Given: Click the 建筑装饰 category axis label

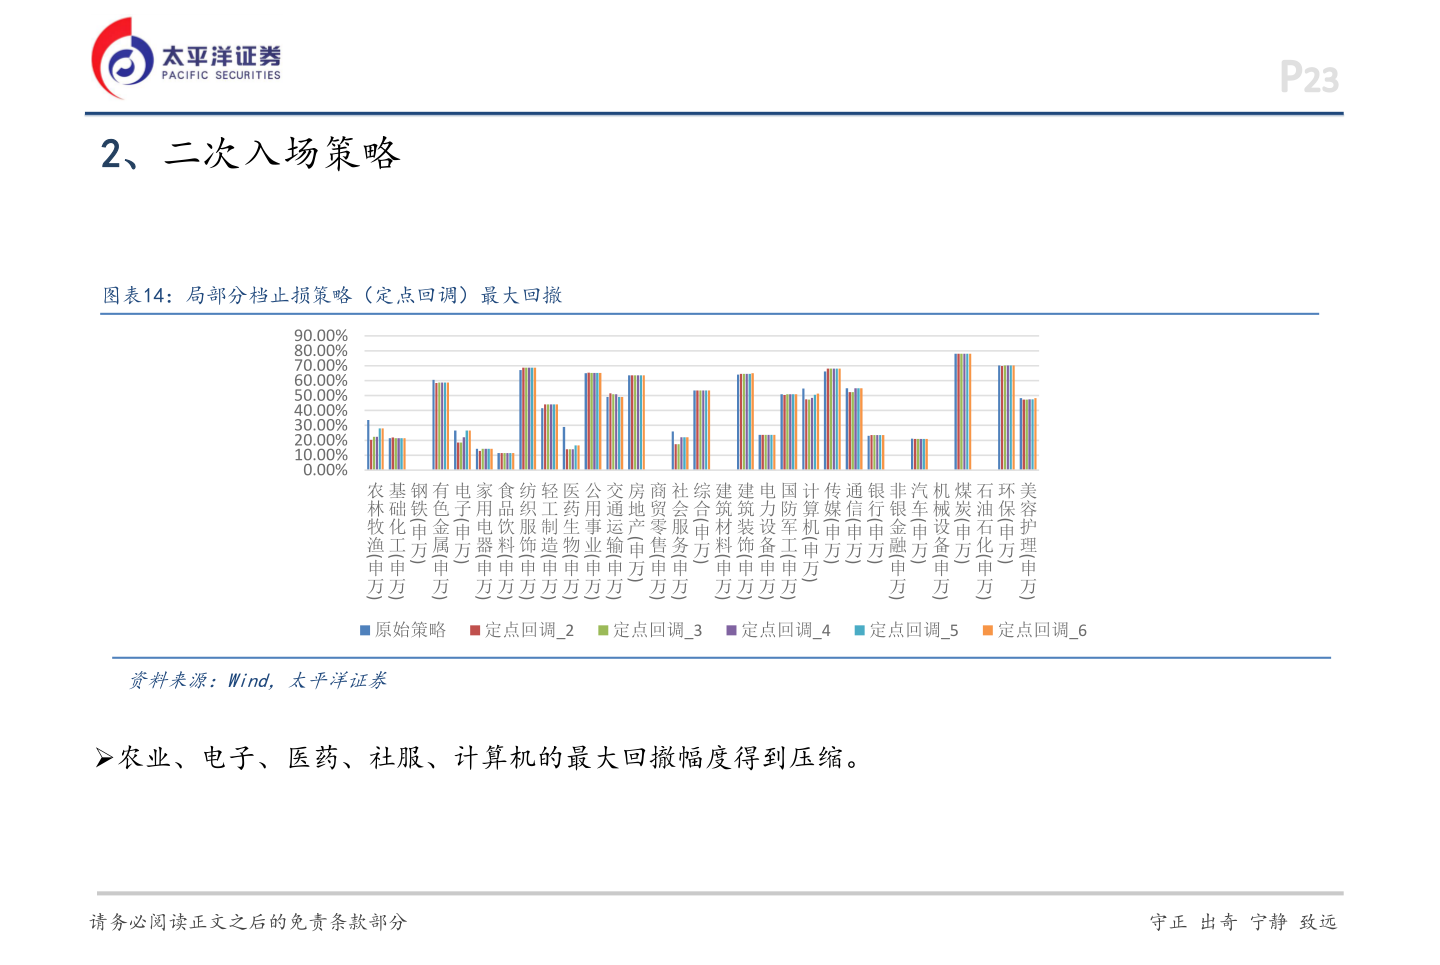Looking at the screenshot, I should pos(746,540).
